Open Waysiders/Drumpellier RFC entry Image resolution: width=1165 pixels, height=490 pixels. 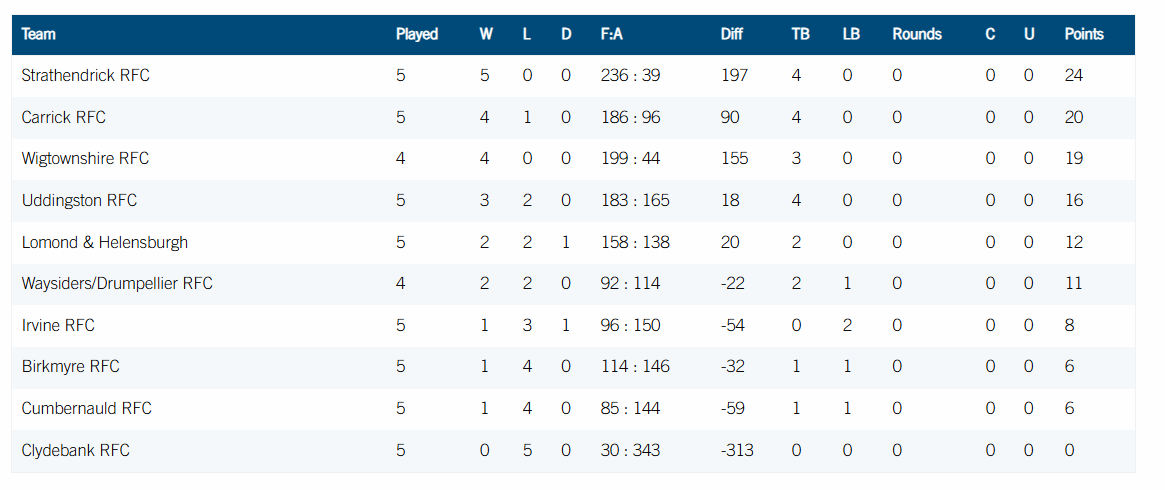pos(117,284)
